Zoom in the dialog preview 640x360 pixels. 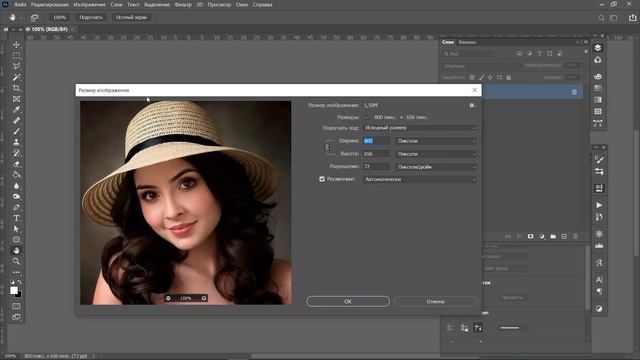click(x=204, y=298)
